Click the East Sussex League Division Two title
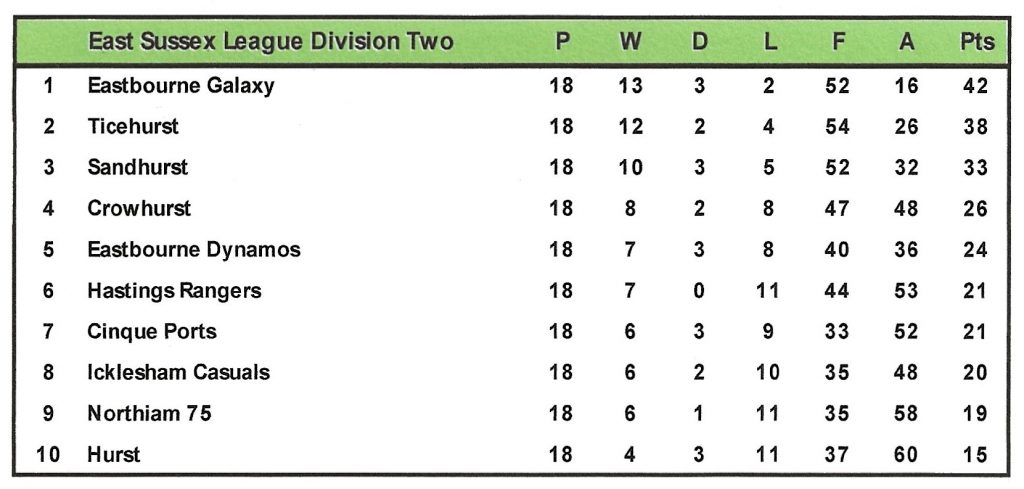1024x489 pixels. 270,41
